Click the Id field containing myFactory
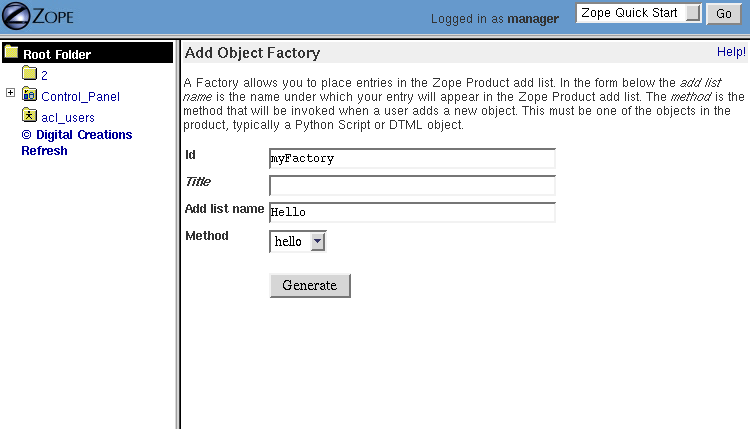This screenshot has width=750, height=429. pyautogui.click(x=412, y=158)
